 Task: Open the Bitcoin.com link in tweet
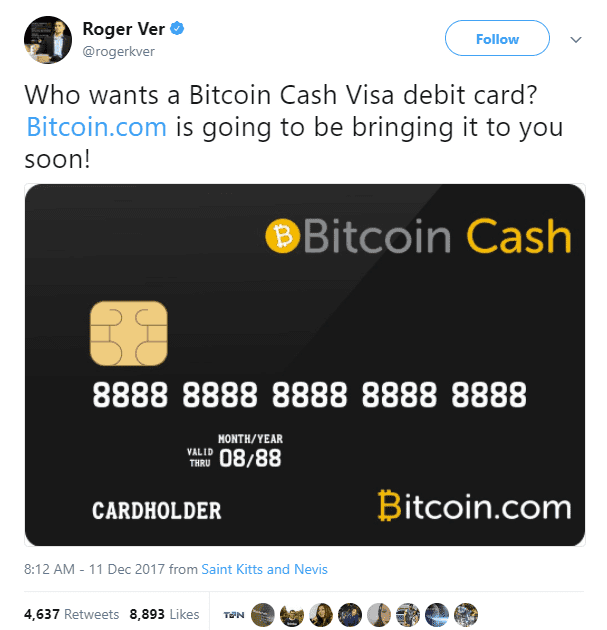point(96,127)
